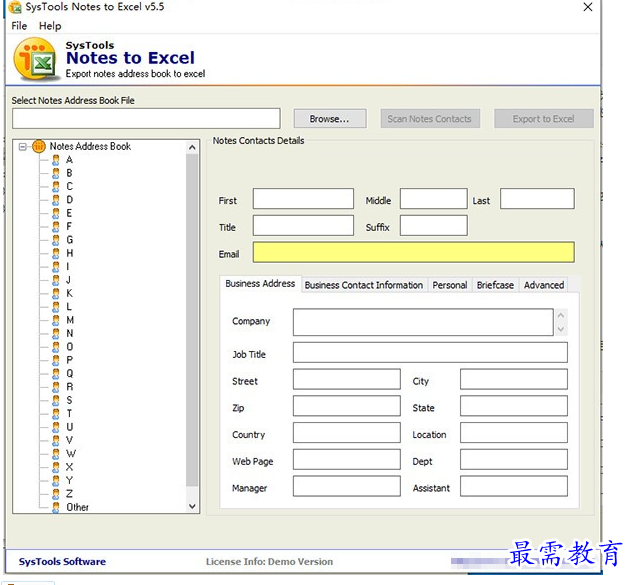The image size is (631, 585).
Task: Click the Suffix input field
Action: coord(433,225)
